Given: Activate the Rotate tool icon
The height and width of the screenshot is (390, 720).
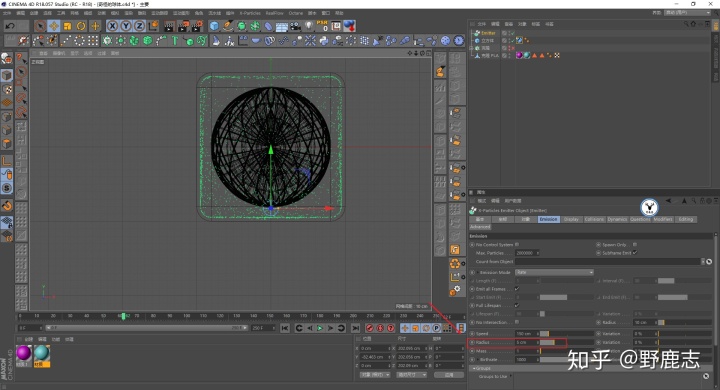Looking at the screenshot, I should point(81,26).
